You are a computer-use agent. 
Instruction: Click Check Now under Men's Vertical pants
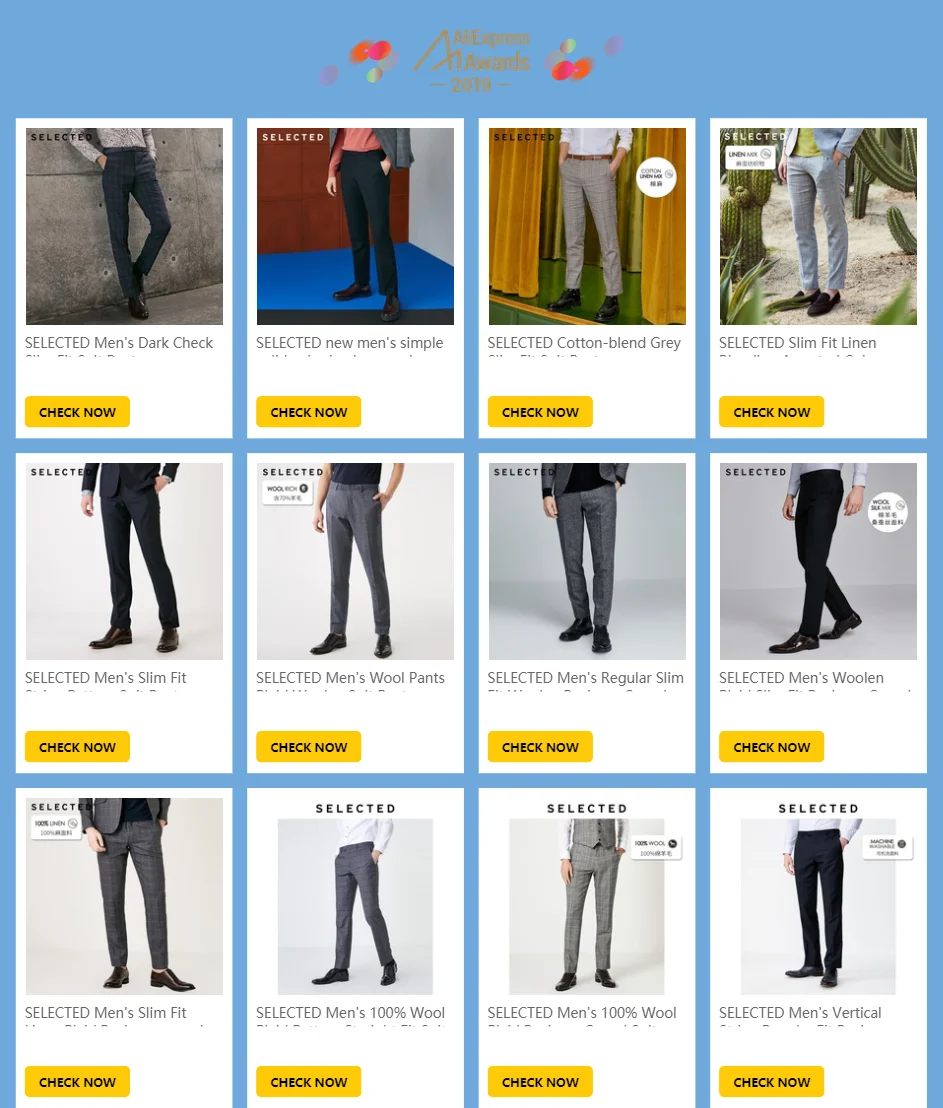[x=772, y=1082]
